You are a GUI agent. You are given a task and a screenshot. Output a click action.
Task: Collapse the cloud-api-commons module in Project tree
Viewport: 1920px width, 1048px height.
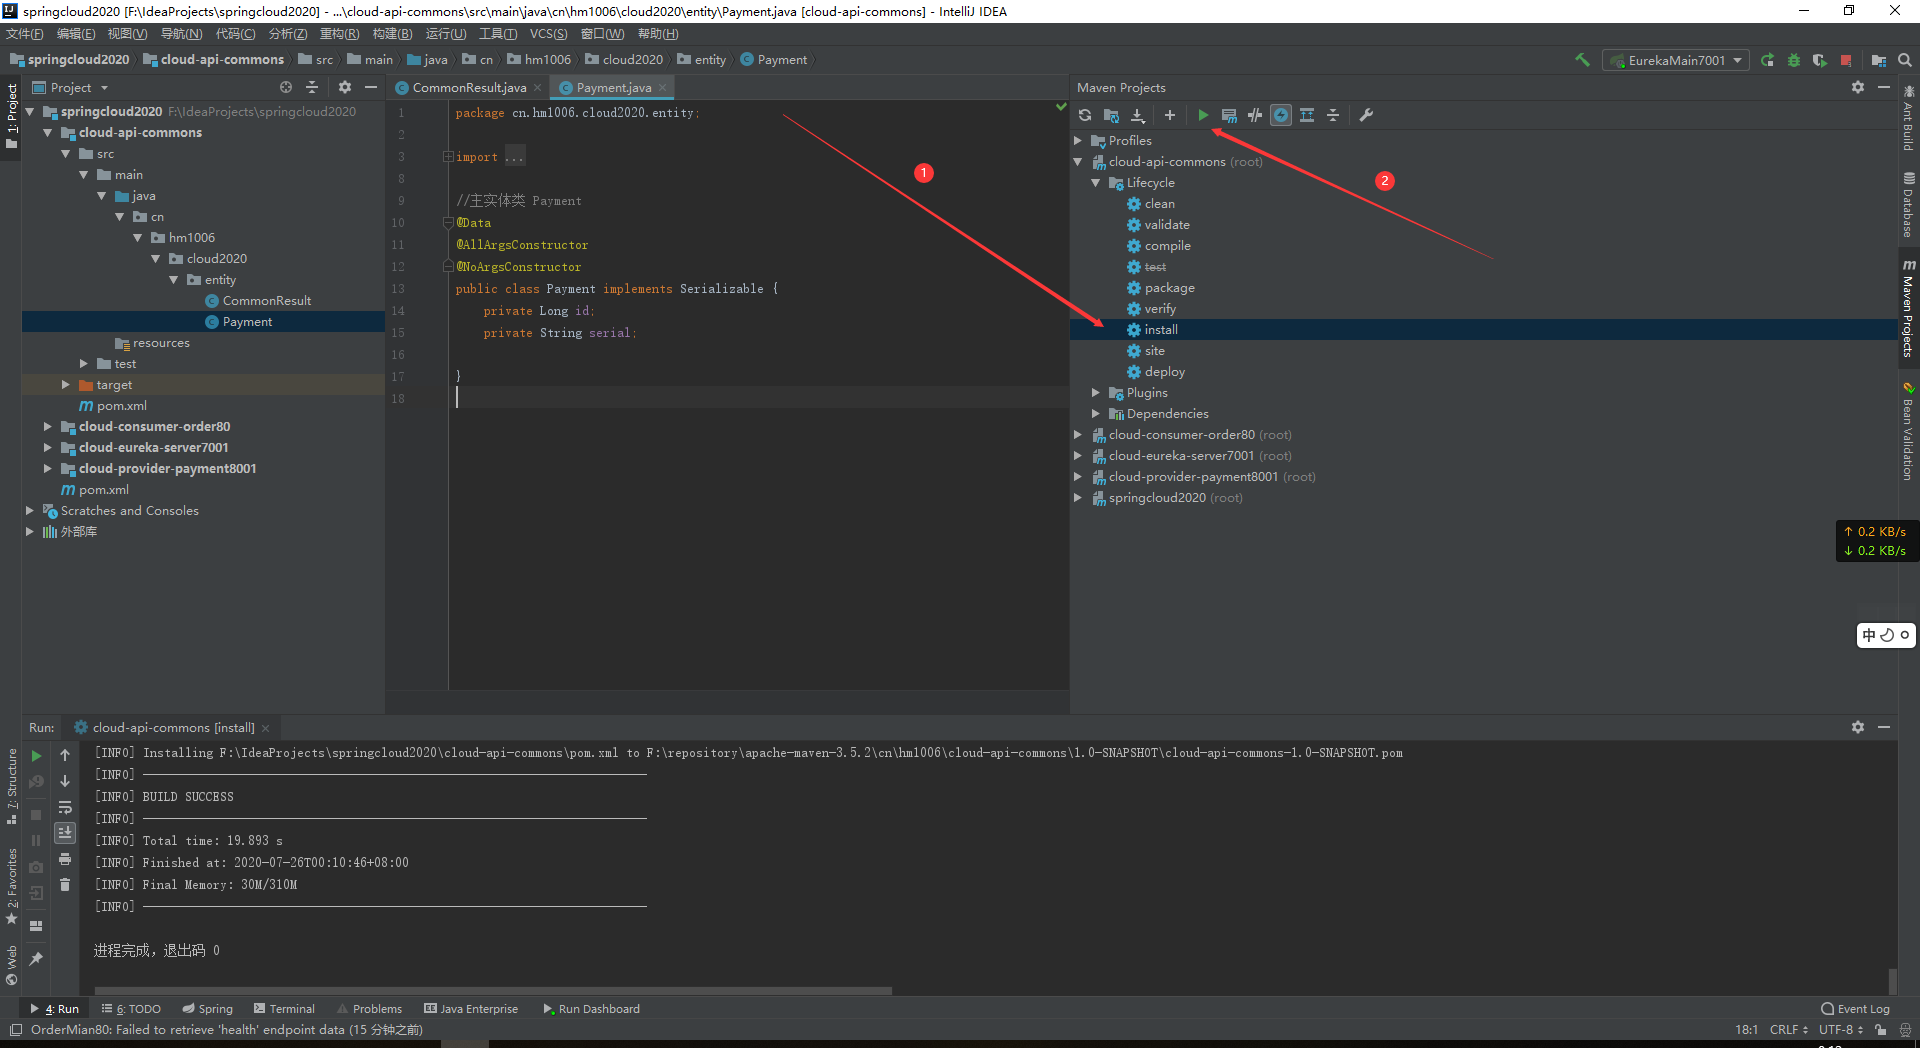coord(47,132)
